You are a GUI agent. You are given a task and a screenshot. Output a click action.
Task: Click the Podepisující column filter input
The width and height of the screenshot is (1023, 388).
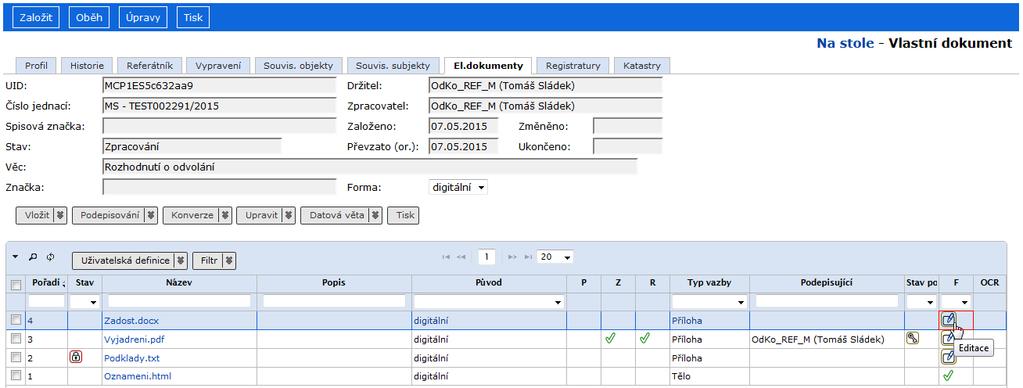coord(827,301)
